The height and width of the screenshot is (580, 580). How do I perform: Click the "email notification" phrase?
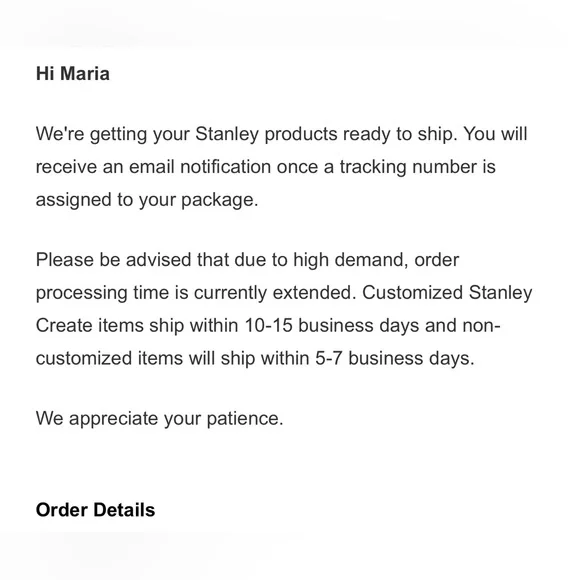pos(200,167)
